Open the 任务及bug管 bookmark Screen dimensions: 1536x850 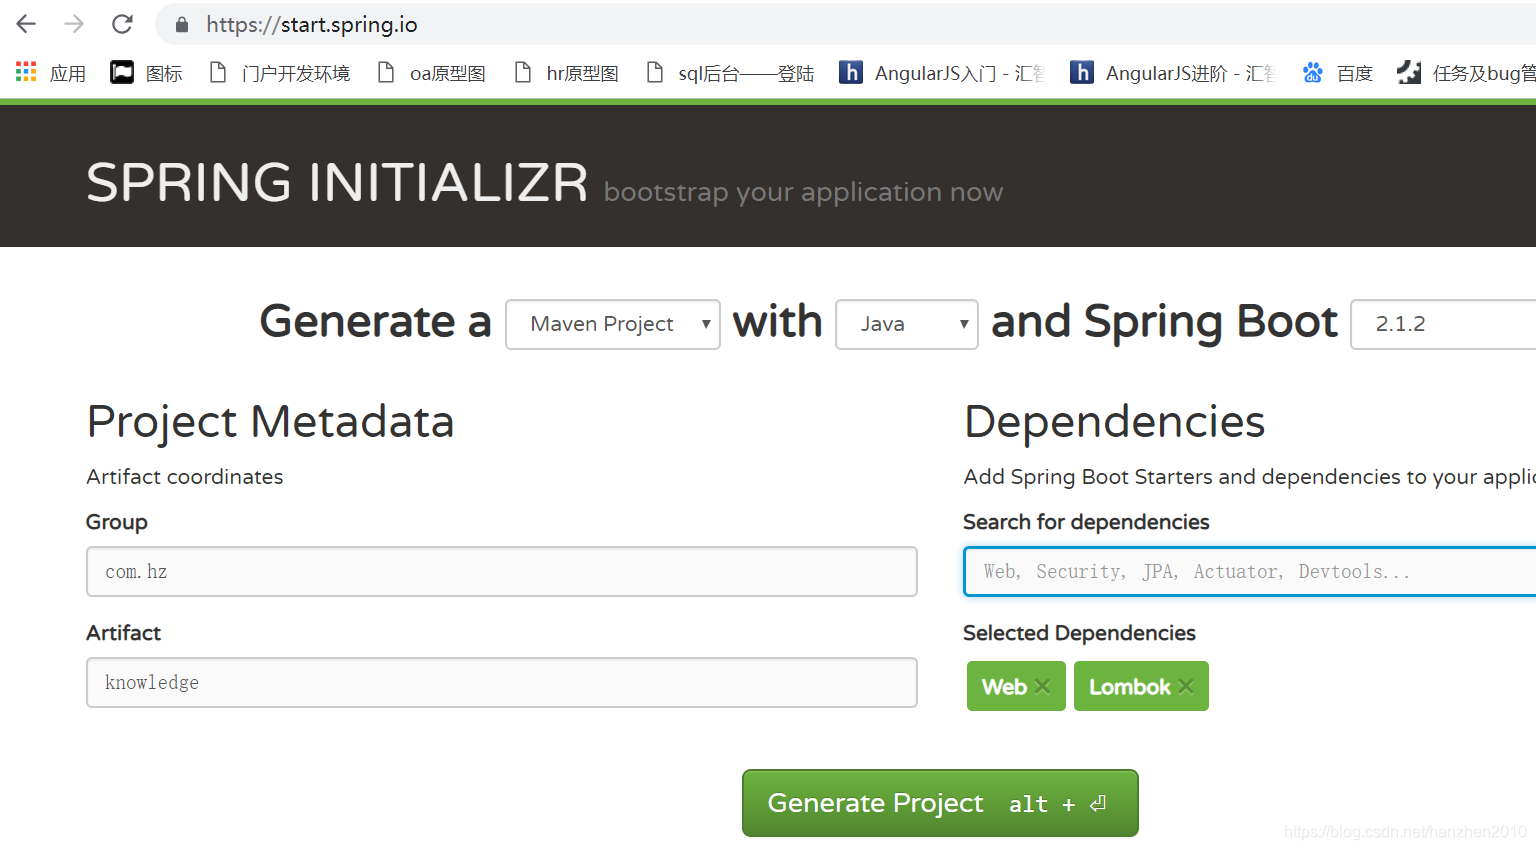(1466, 73)
